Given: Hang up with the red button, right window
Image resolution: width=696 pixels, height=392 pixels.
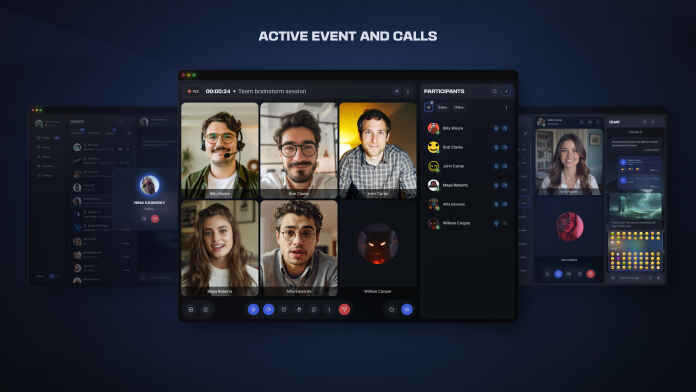Looking at the screenshot, I should click(590, 274).
